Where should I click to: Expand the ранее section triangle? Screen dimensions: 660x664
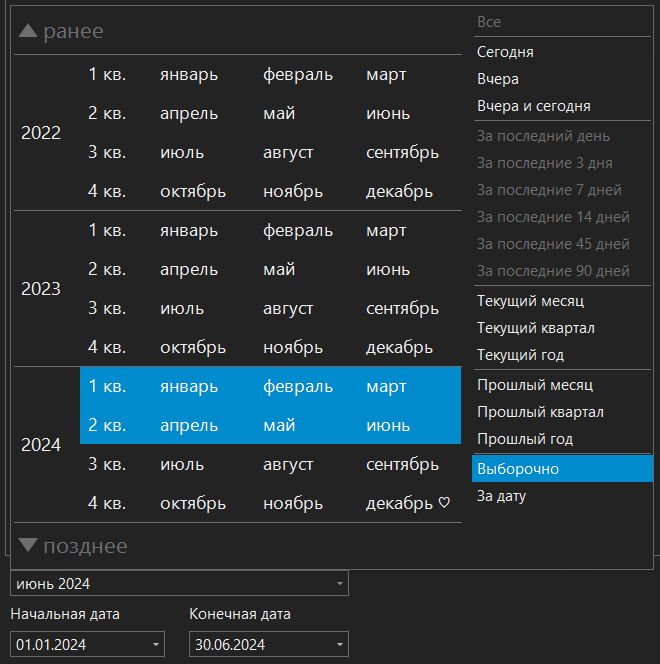click(x=28, y=32)
